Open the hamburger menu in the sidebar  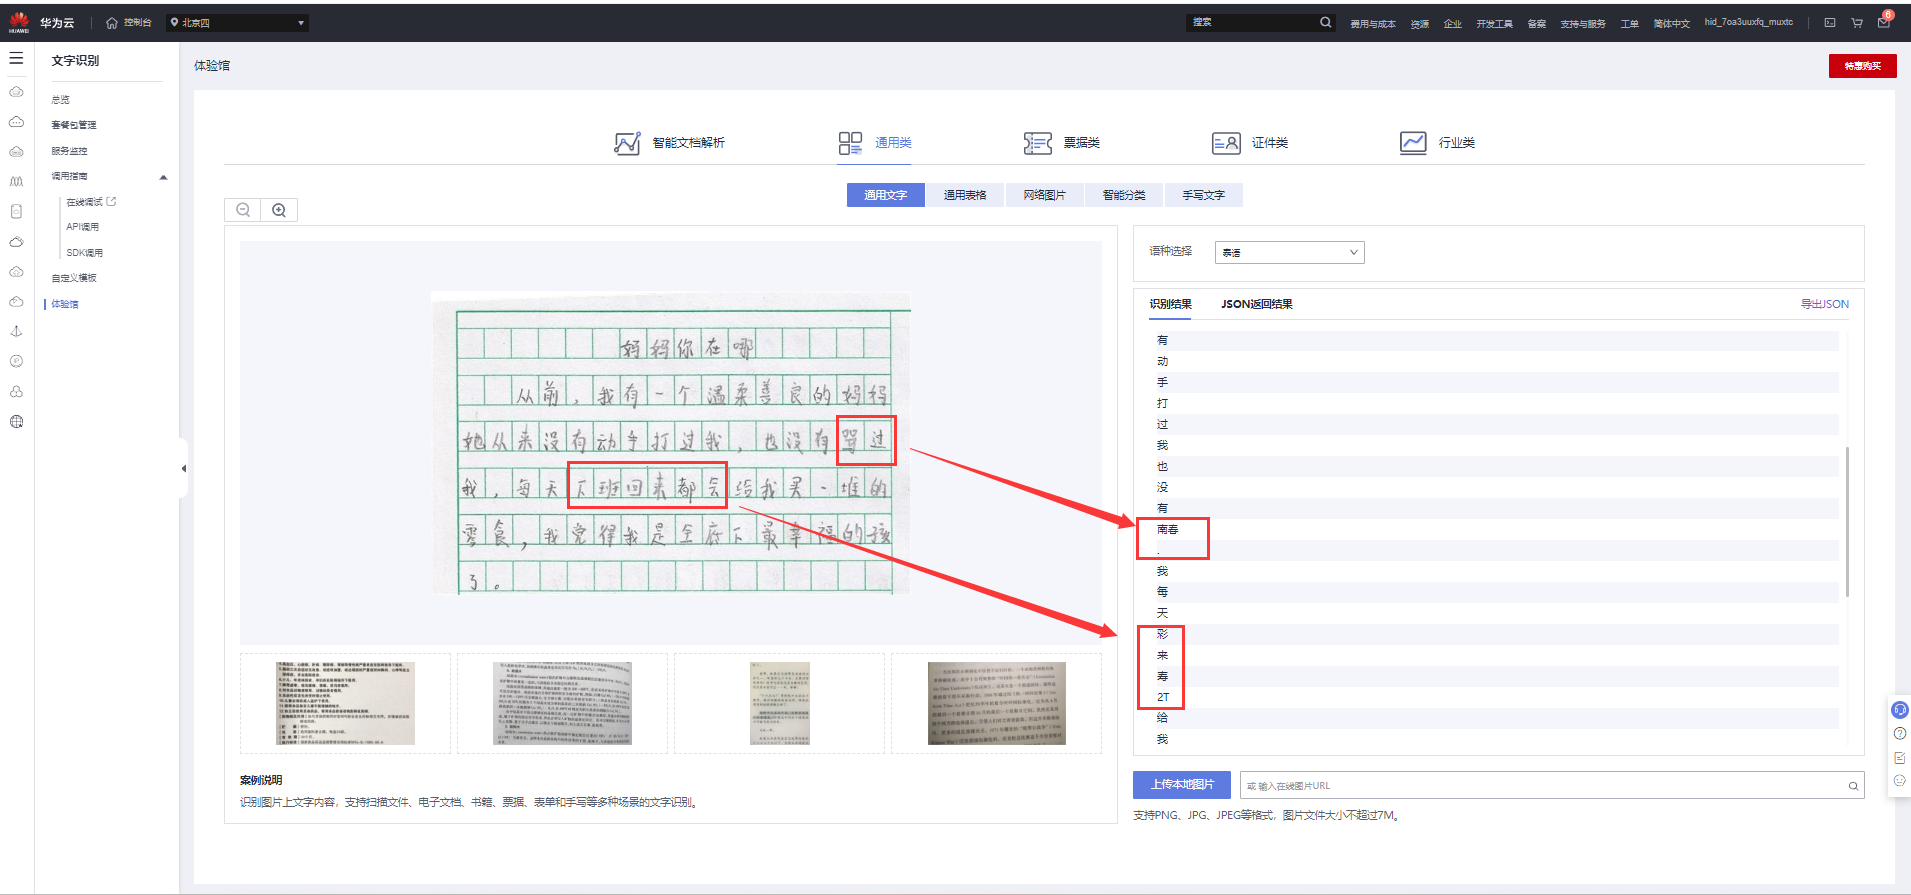coord(16,59)
